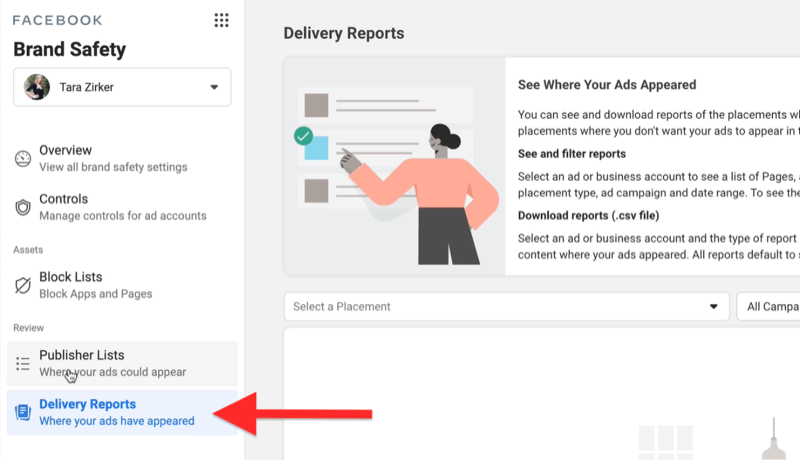
Task: Click the Delivery Reports page title
Action: (x=344, y=33)
